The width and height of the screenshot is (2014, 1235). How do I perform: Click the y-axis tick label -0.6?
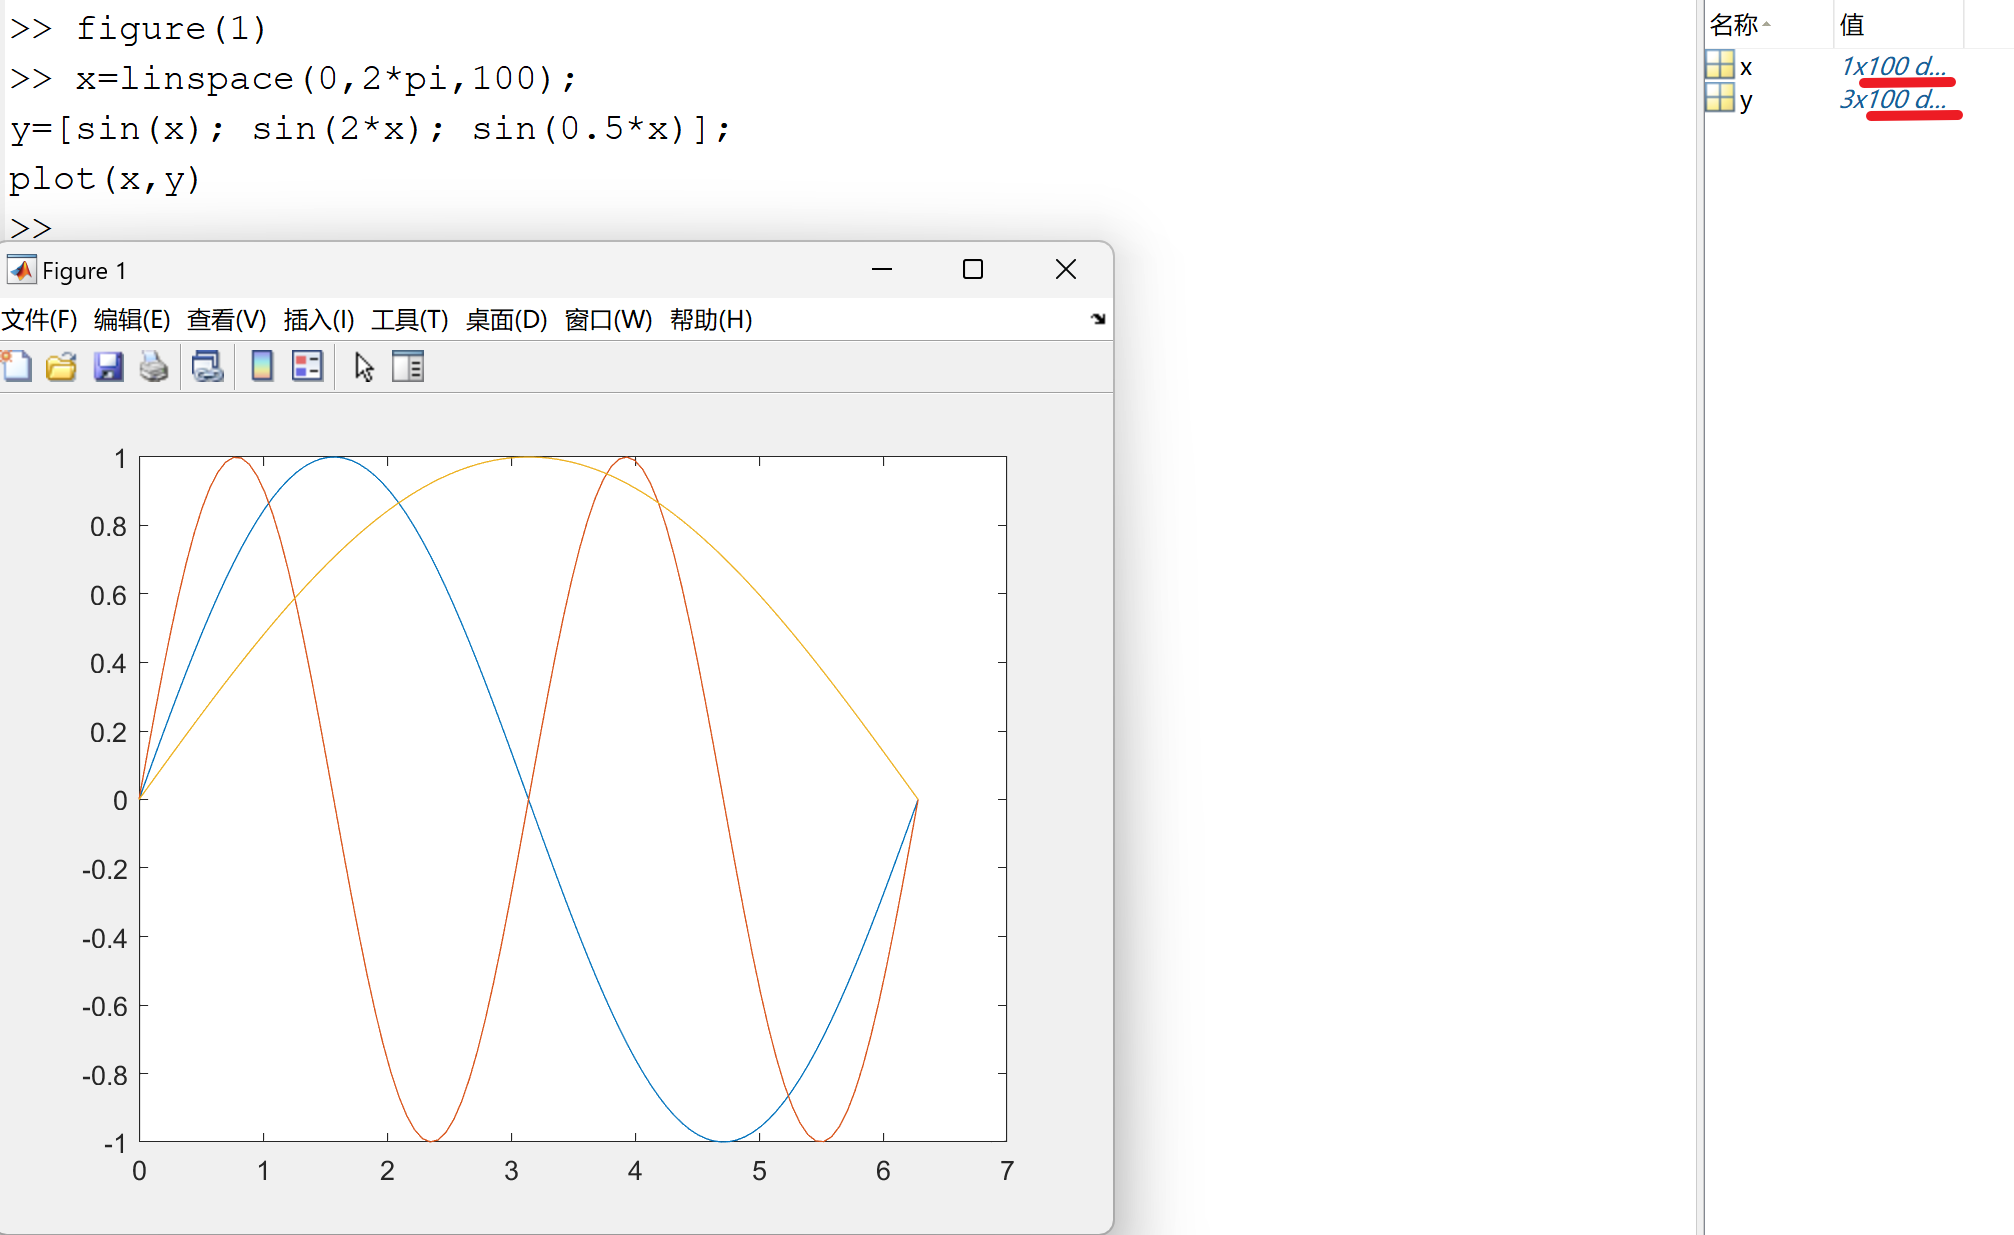coord(104,1006)
